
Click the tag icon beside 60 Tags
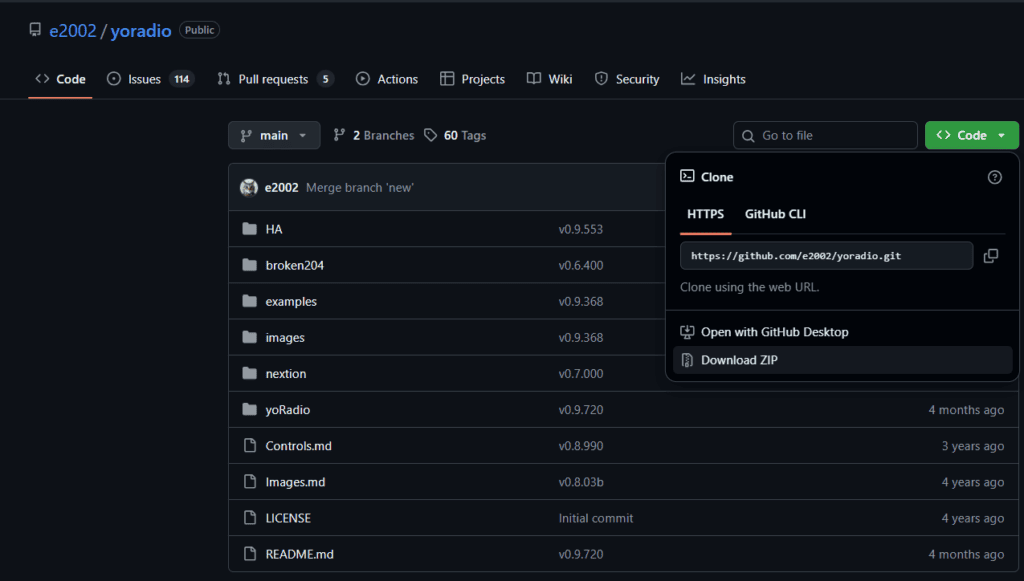[x=431, y=135]
